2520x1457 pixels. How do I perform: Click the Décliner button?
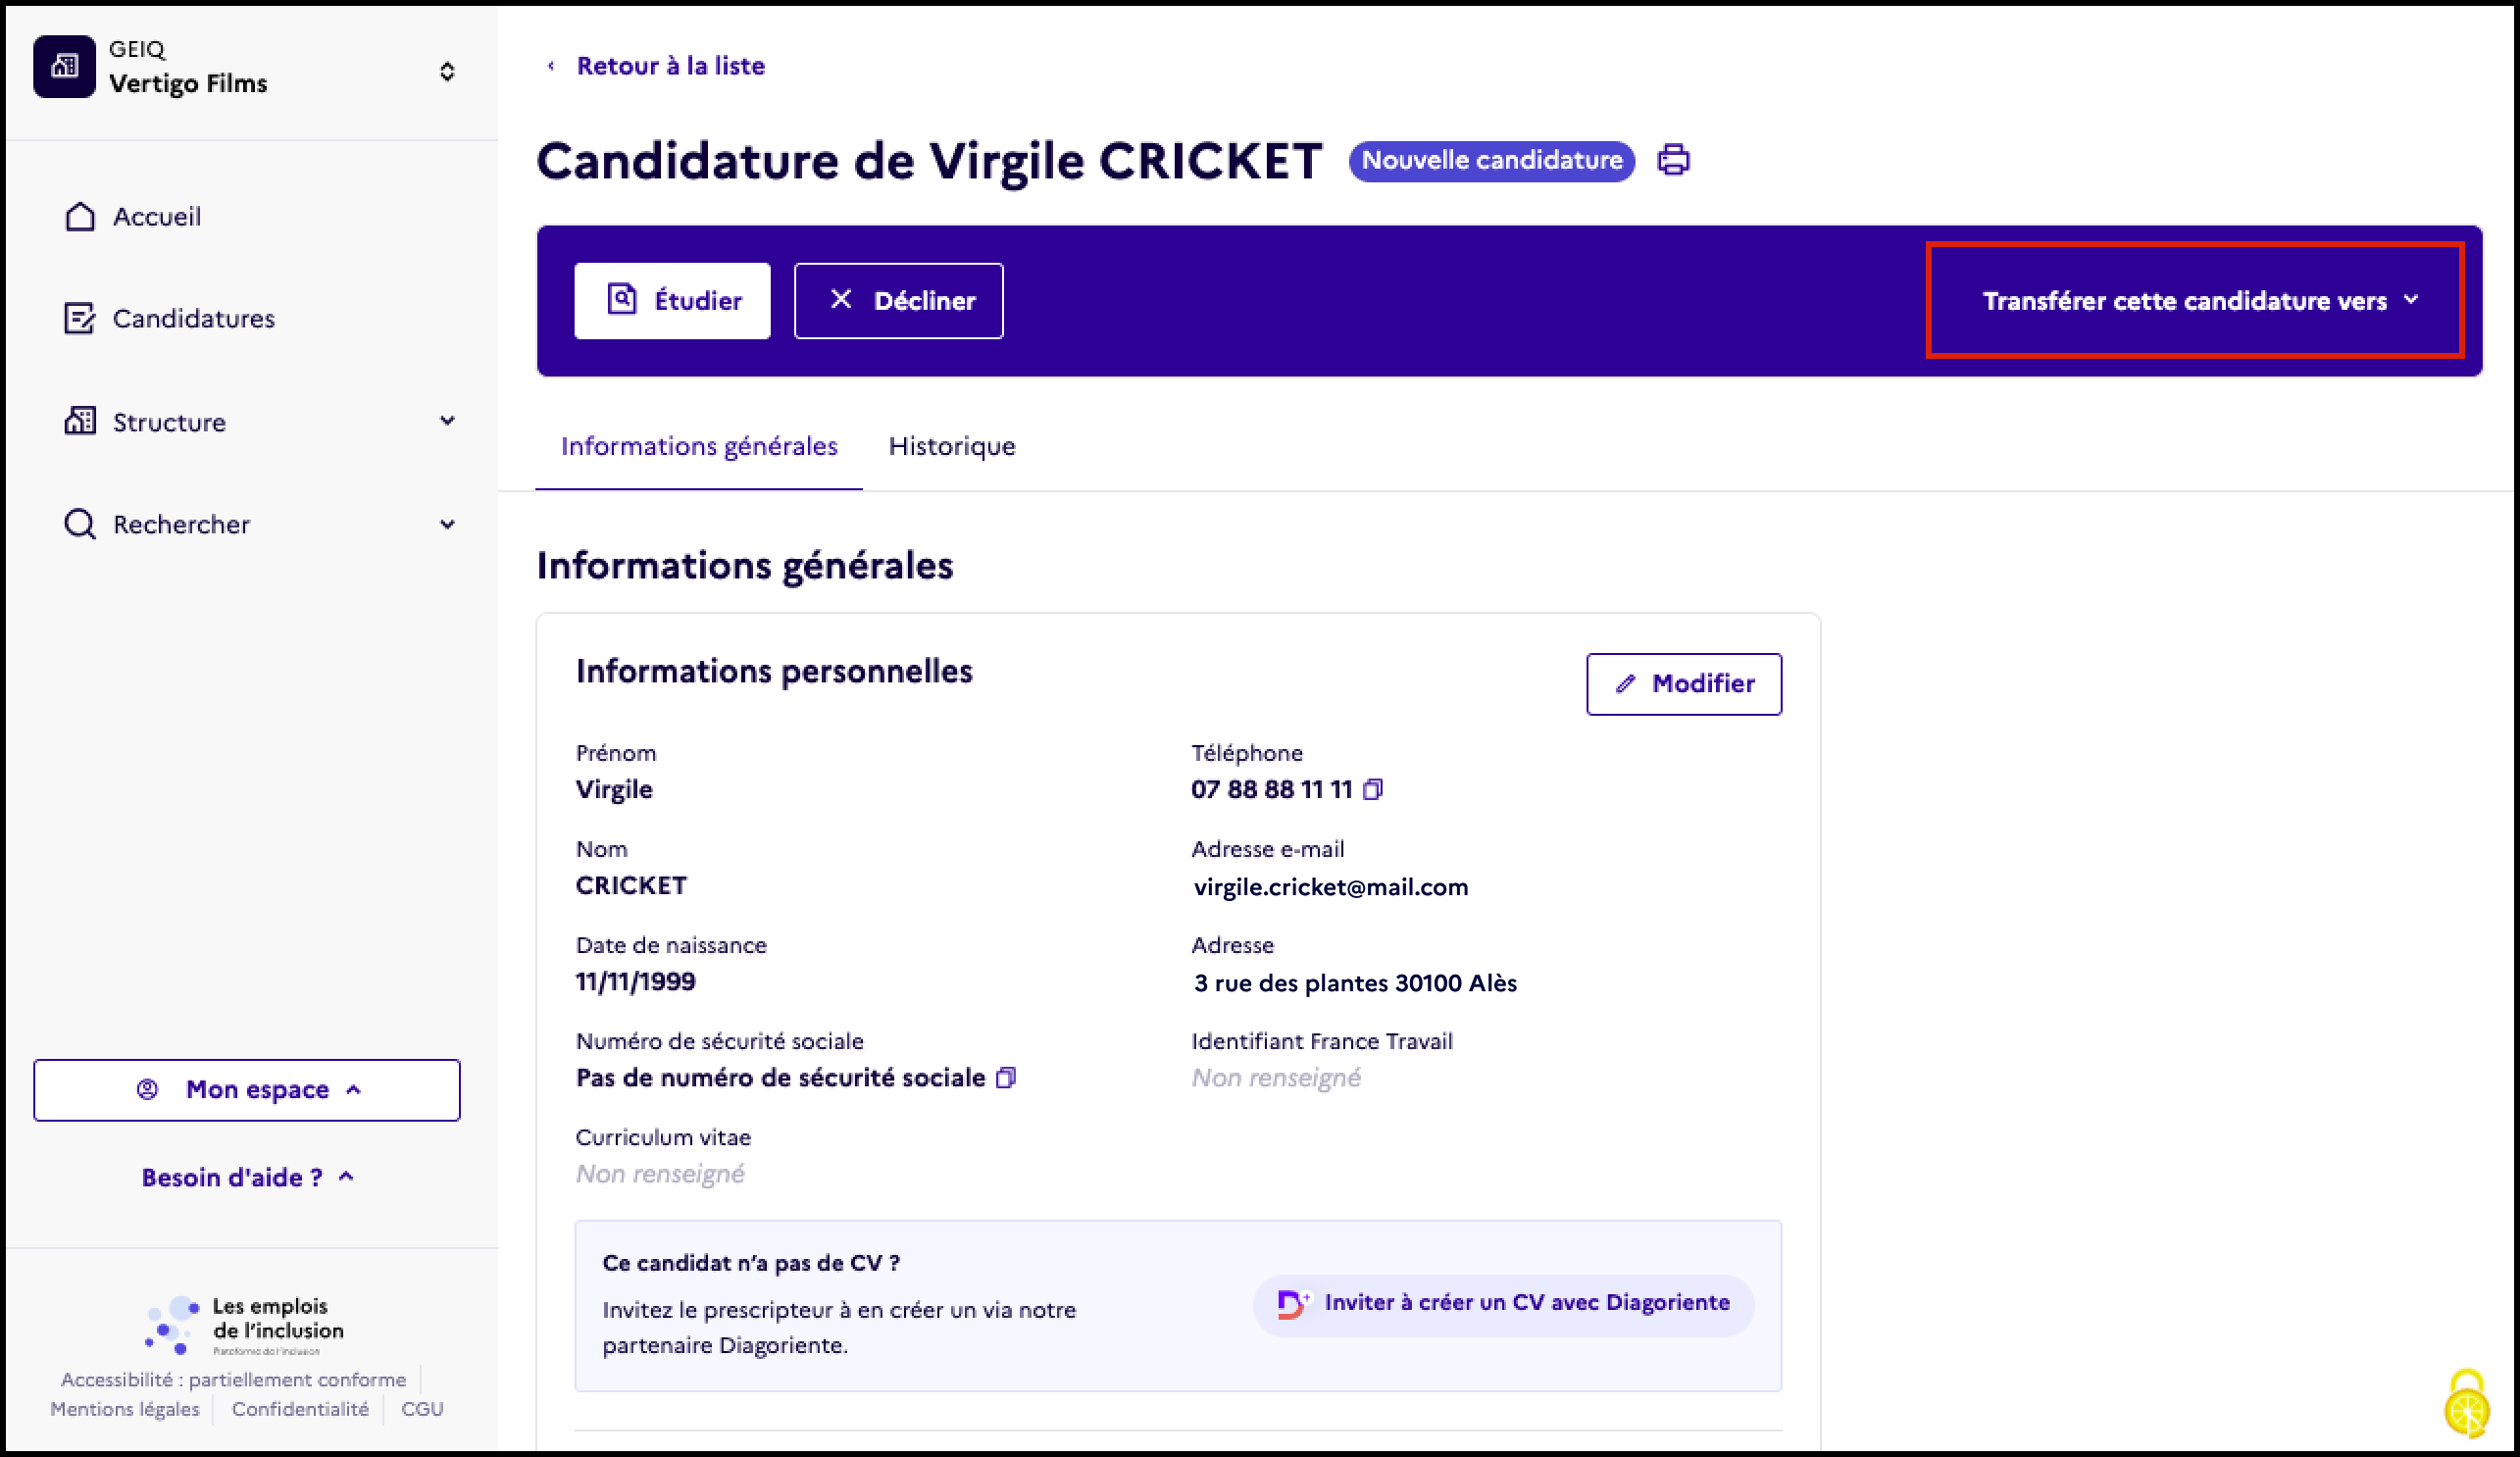[x=898, y=300]
